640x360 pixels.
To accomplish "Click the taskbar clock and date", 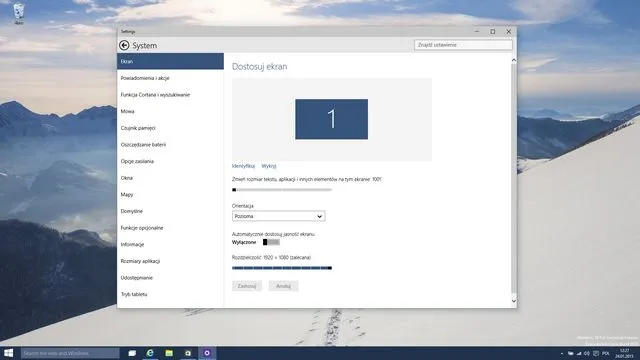I will 624,353.
